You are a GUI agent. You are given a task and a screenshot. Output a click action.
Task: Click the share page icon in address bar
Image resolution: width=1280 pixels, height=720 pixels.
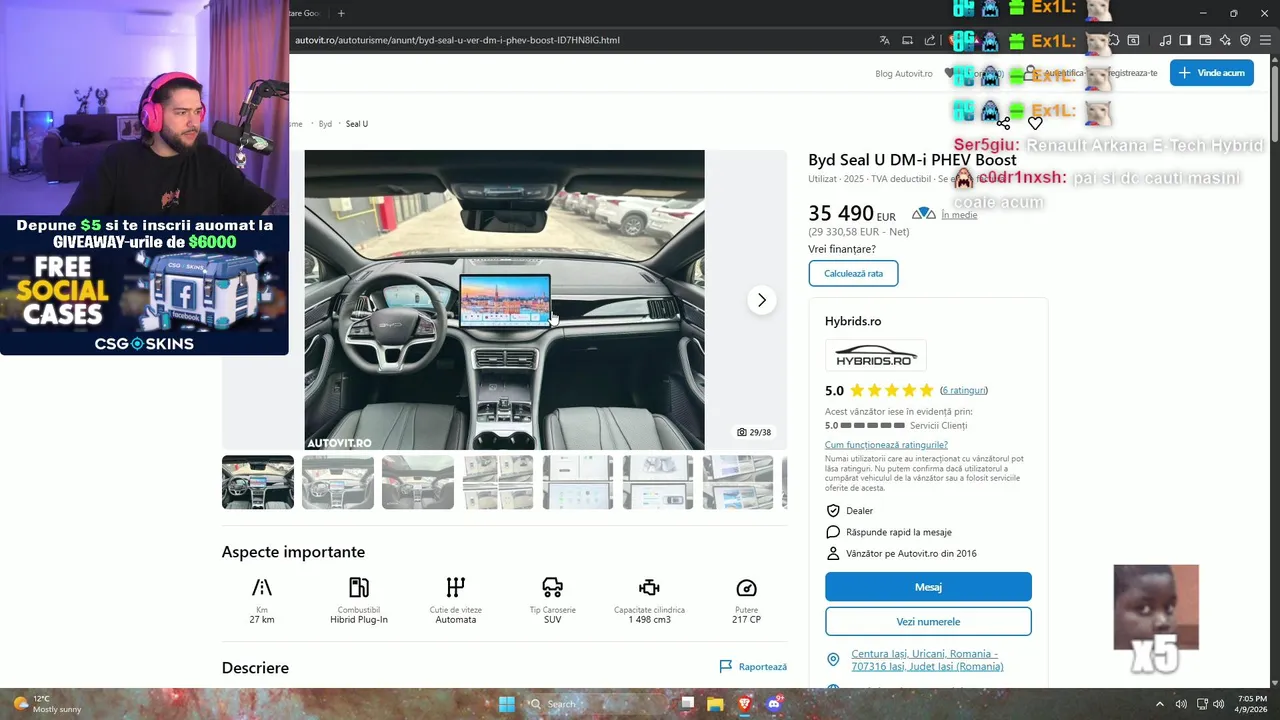(930, 40)
